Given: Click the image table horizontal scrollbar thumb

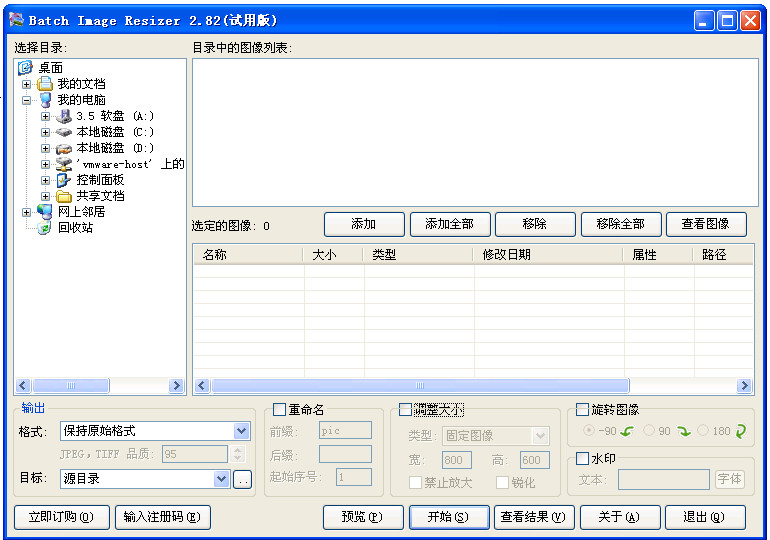Looking at the screenshot, I should [x=420, y=386].
